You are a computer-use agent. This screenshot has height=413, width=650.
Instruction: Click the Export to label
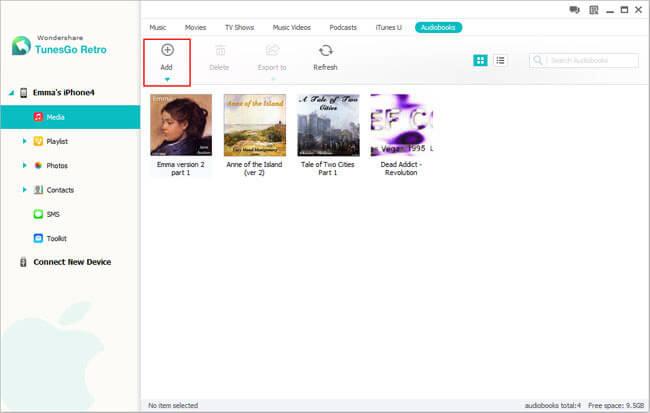(x=272, y=67)
